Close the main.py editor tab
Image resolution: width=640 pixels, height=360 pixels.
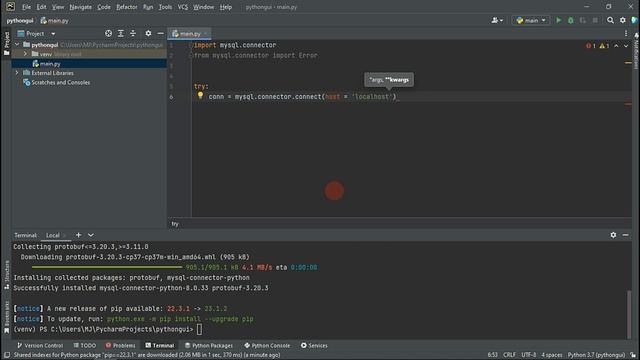coord(206,34)
